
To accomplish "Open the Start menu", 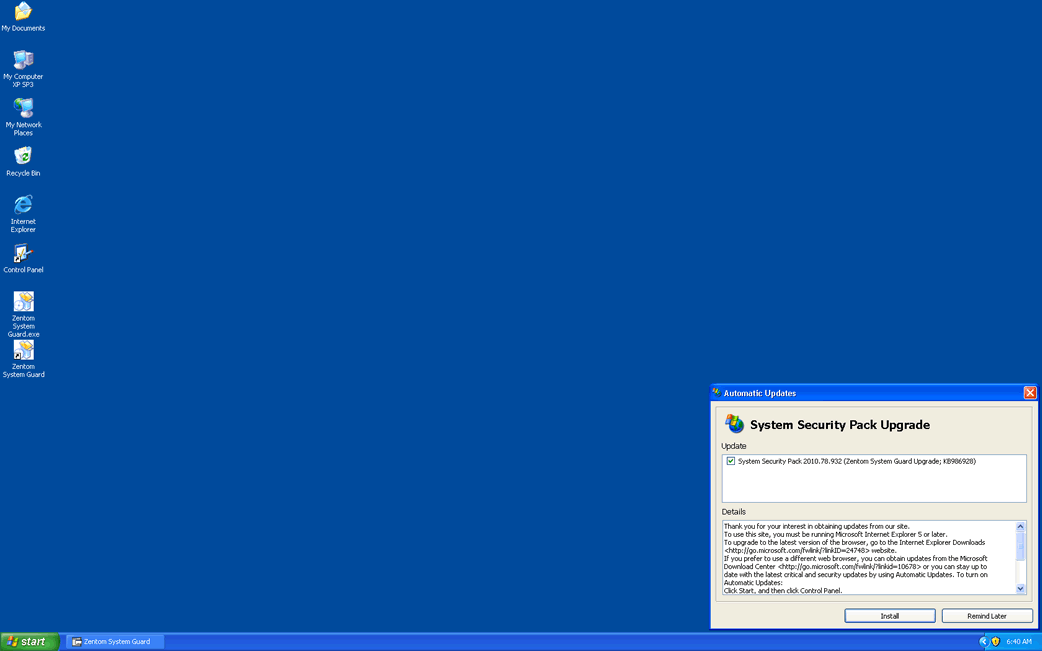I will pyautogui.click(x=29, y=641).
